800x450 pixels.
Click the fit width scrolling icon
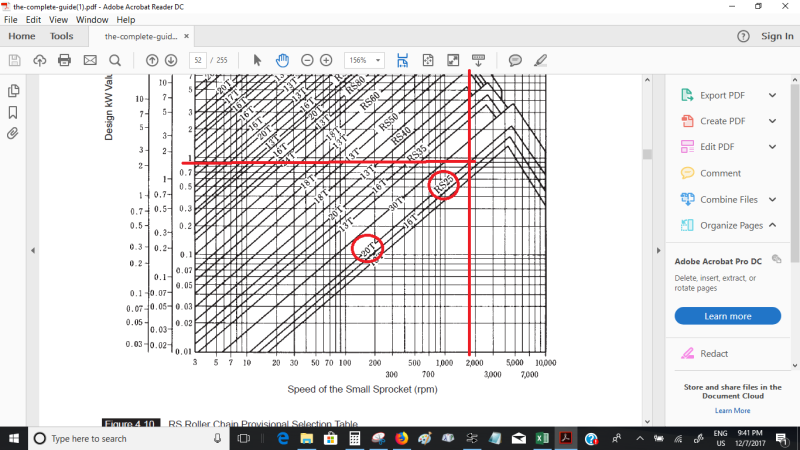click(403, 60)
